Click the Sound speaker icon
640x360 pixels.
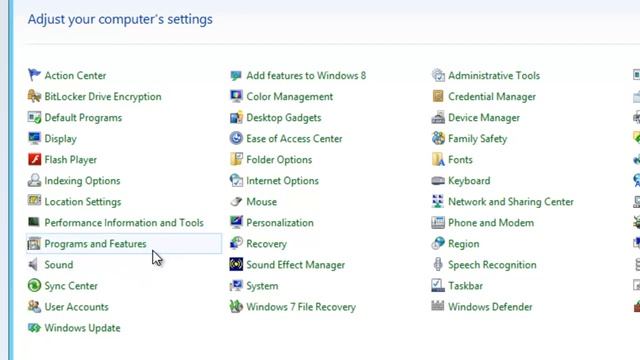click(x=34, y=264)
